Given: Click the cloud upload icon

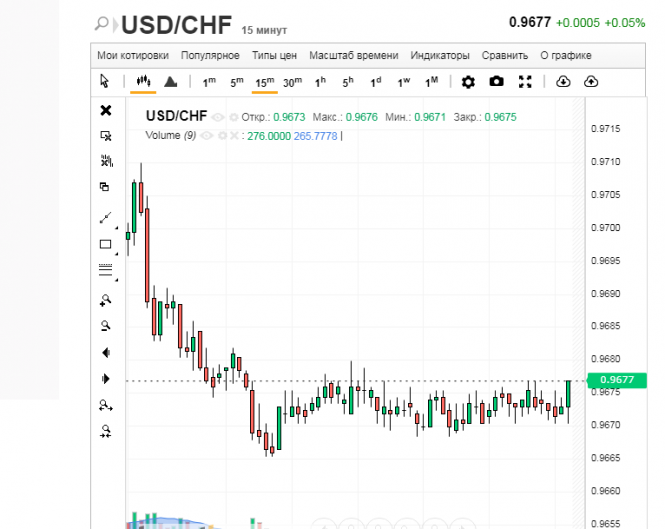Looking at the screenshot, I should click(591, 82).
